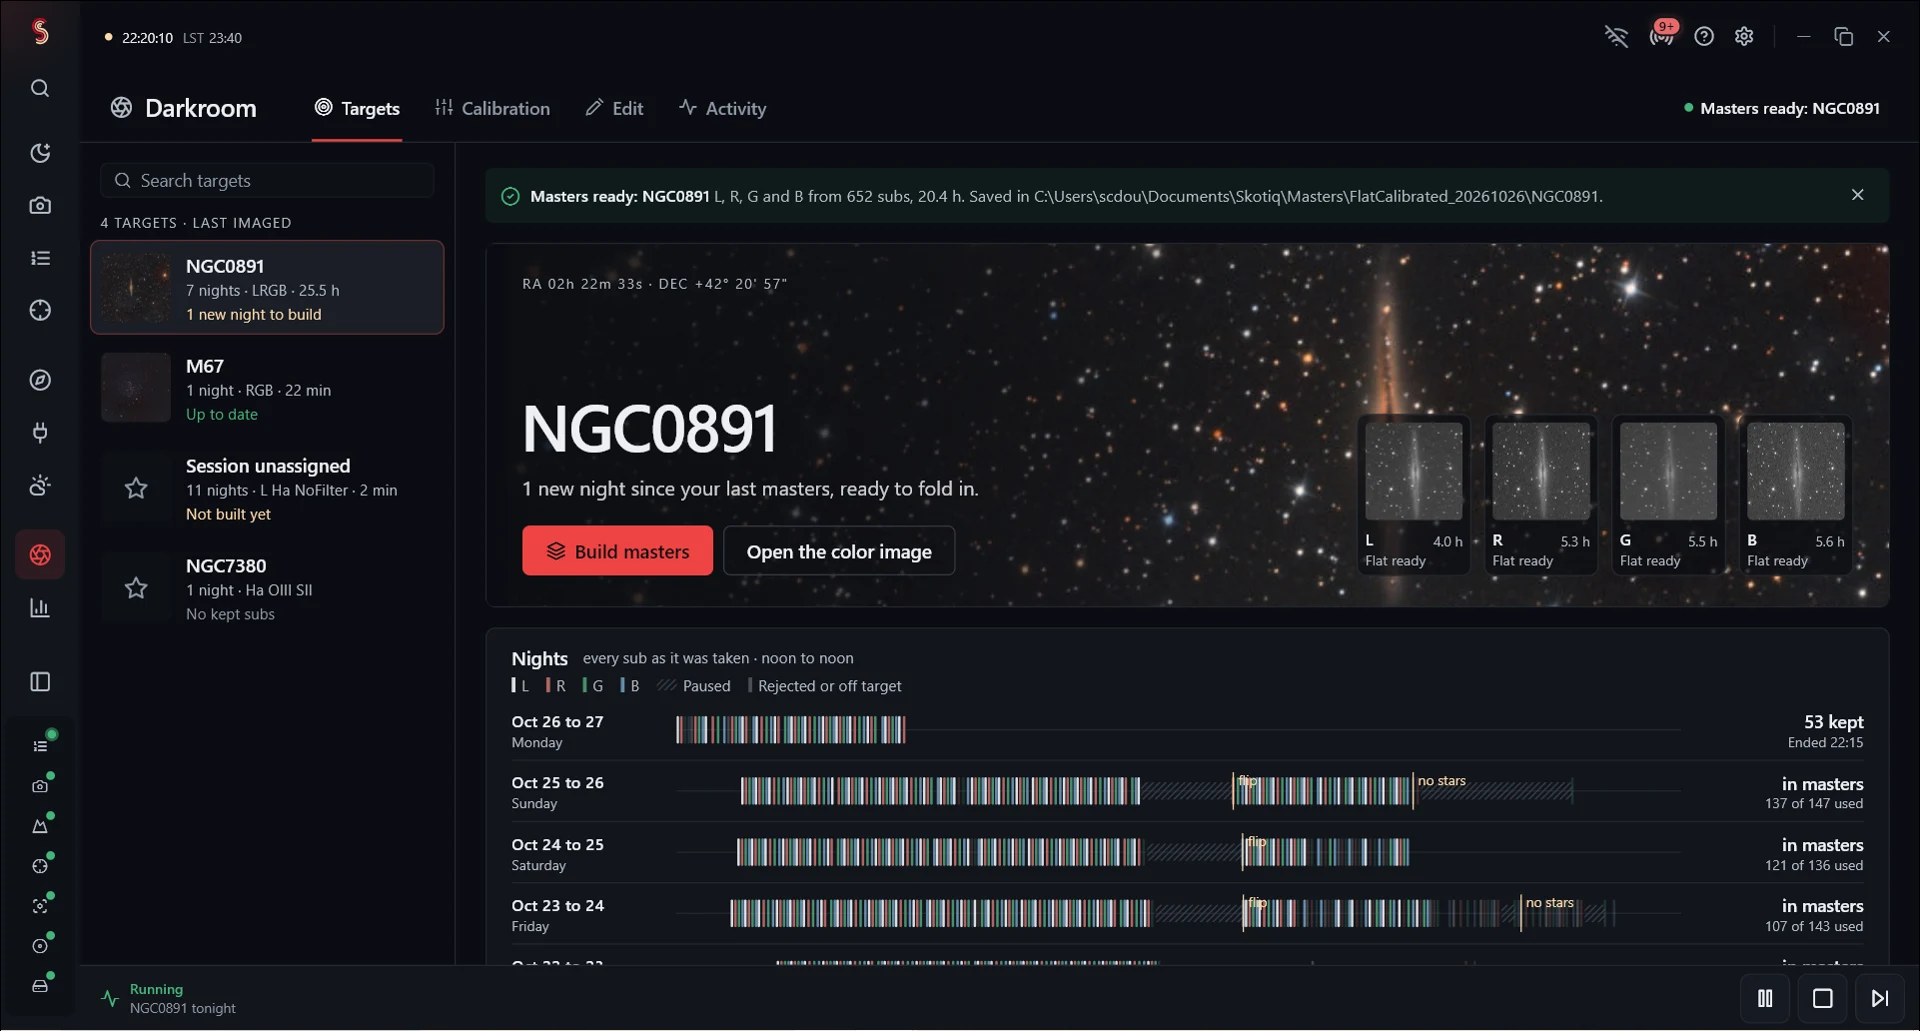
Task: Skip to the next sequence step
Action: 1880,998
